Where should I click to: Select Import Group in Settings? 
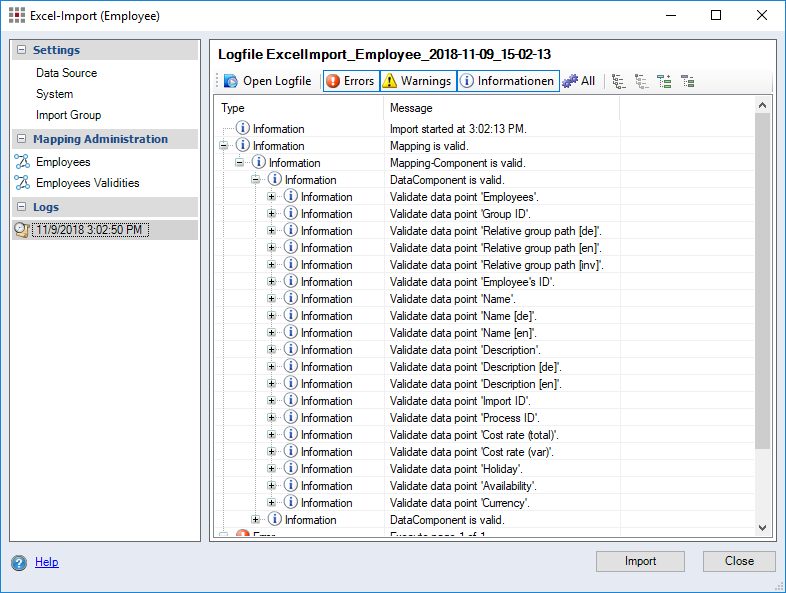(68, 115)
